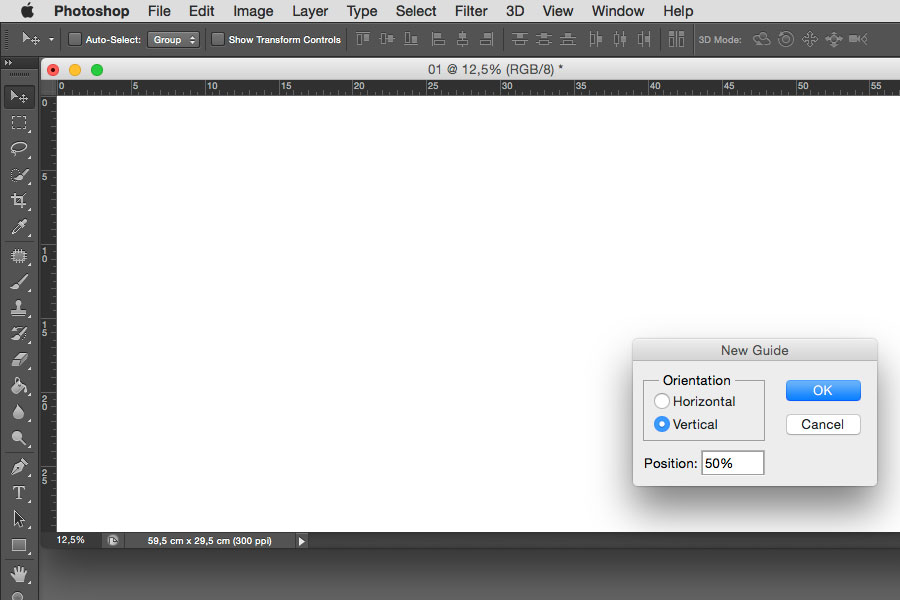Select the Path Selection tool
Image resolution: width=900 pixels, height=600 pixels.
pyautogui.click(x=19, y=519)
